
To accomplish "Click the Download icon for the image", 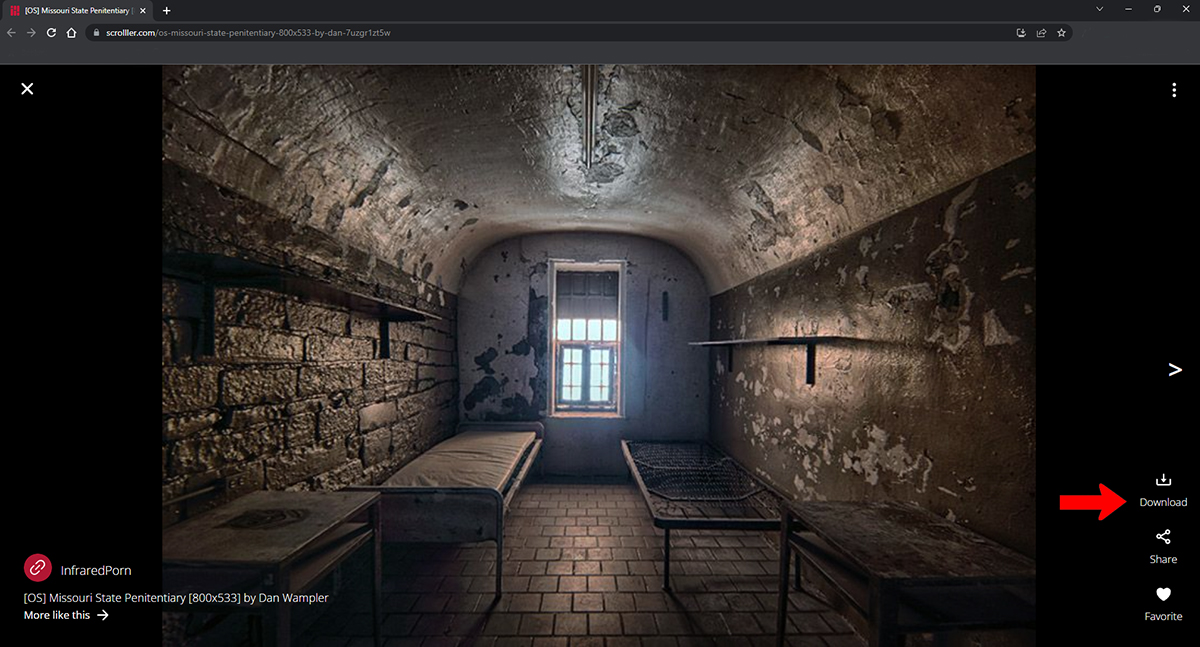I will point(1163,479).
